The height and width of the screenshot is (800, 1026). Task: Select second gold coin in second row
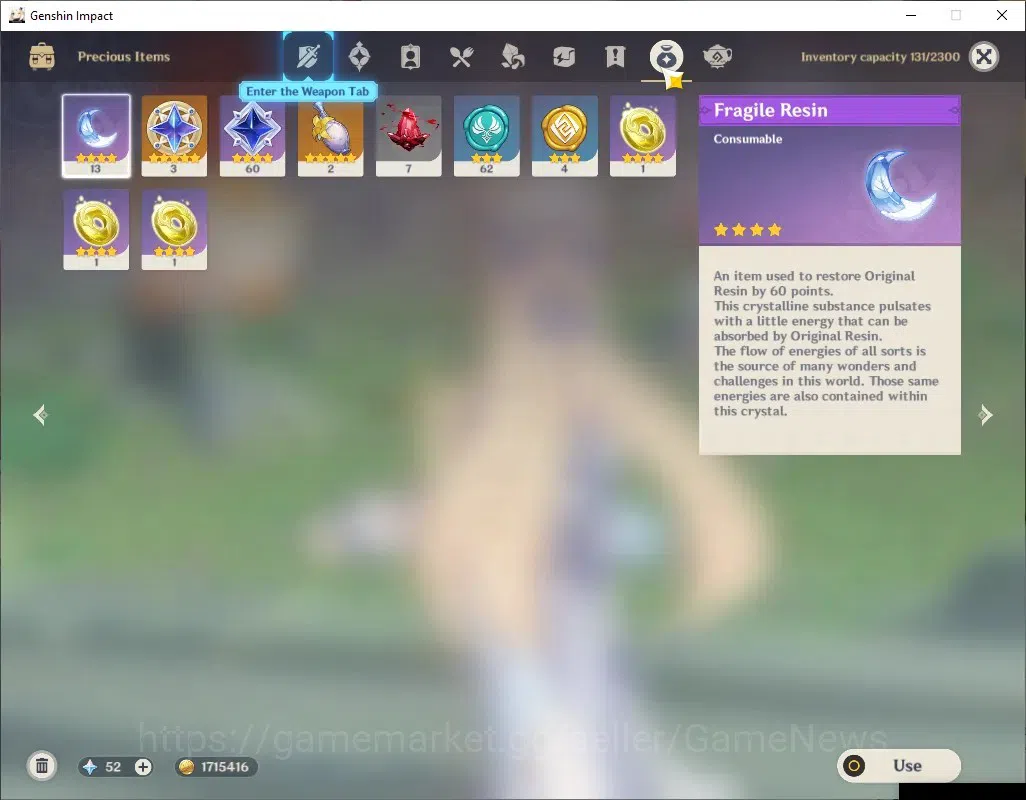[x=174, y=230]
